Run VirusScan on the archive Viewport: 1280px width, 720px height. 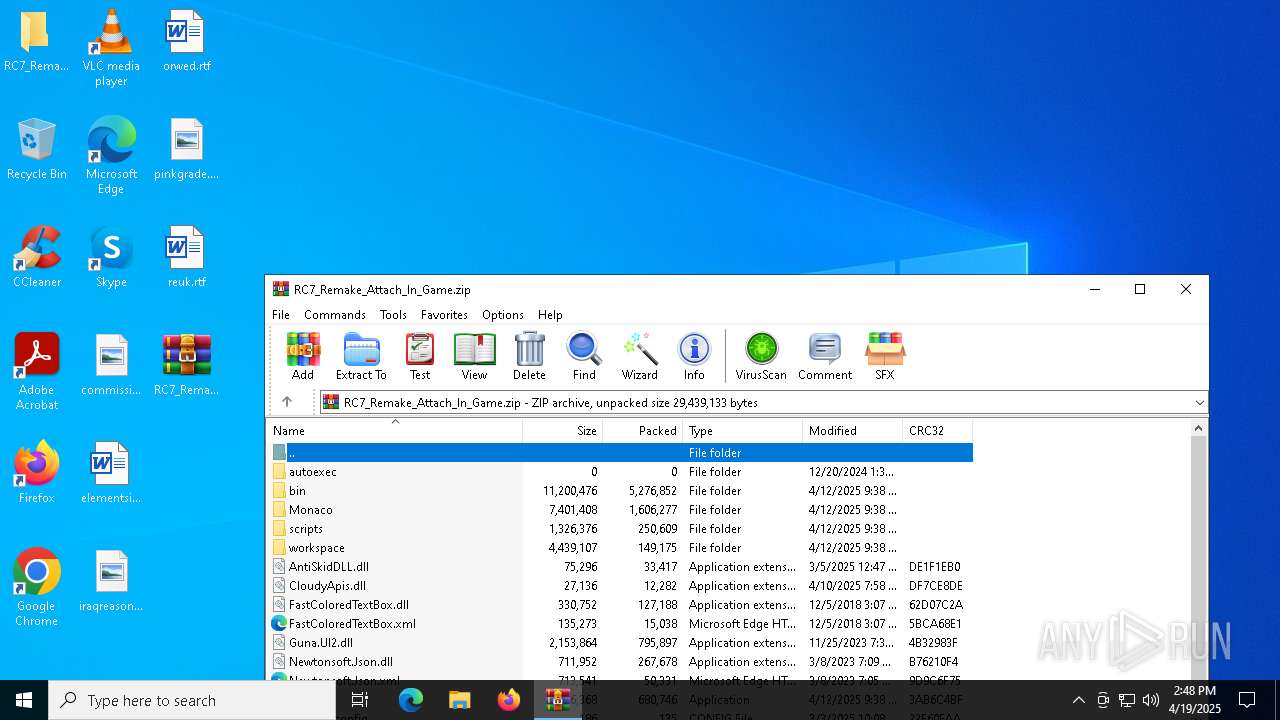tap(761, 357)
